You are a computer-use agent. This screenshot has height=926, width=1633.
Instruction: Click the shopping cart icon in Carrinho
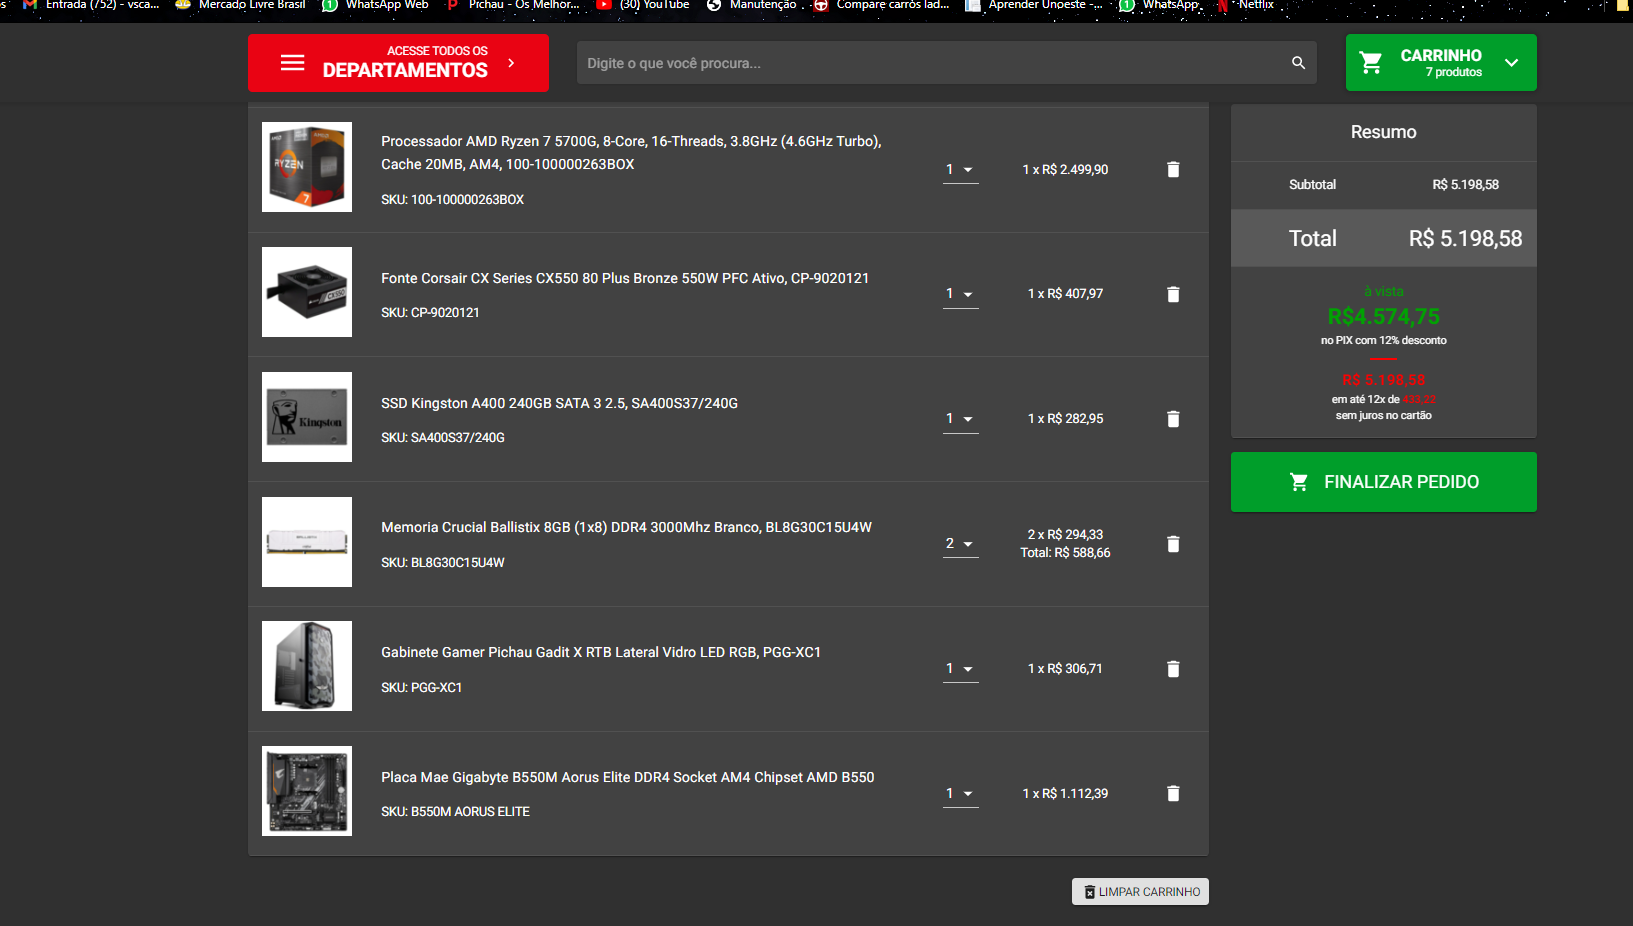click(1371, 63)
